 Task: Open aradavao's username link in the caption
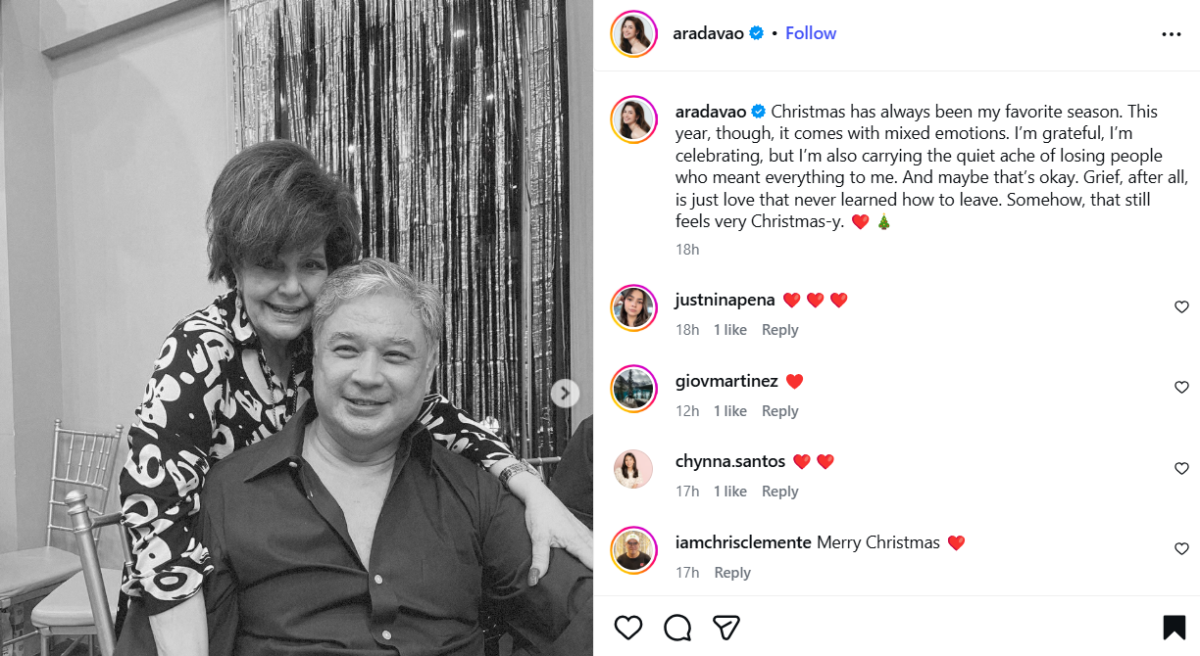click(709, 111)
